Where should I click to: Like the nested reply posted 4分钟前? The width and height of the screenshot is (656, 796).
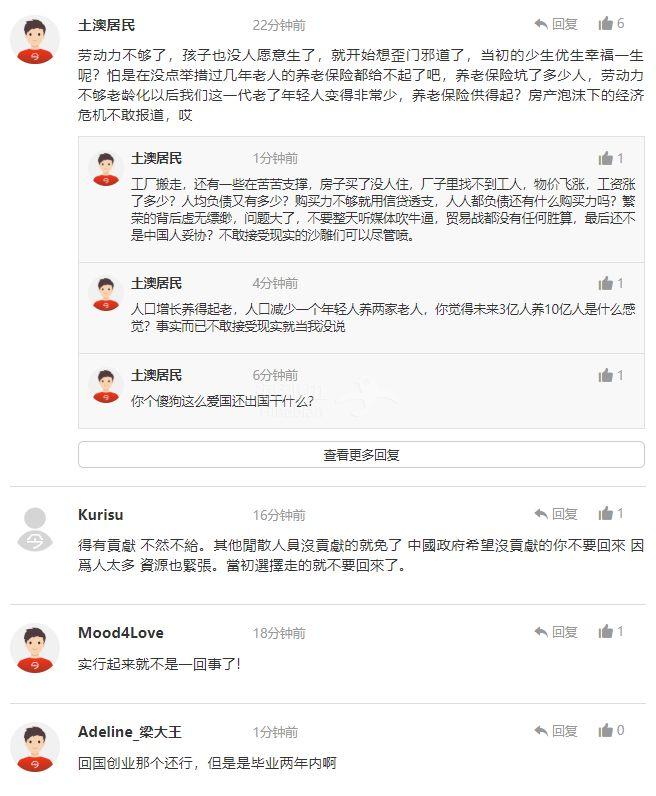coord(606,283)
